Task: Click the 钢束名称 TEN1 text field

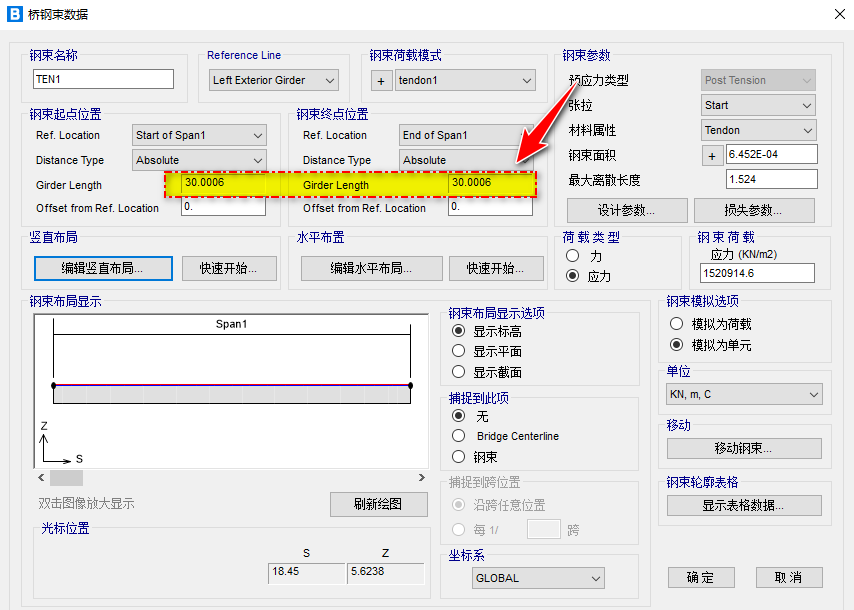Action: point(103,79)
